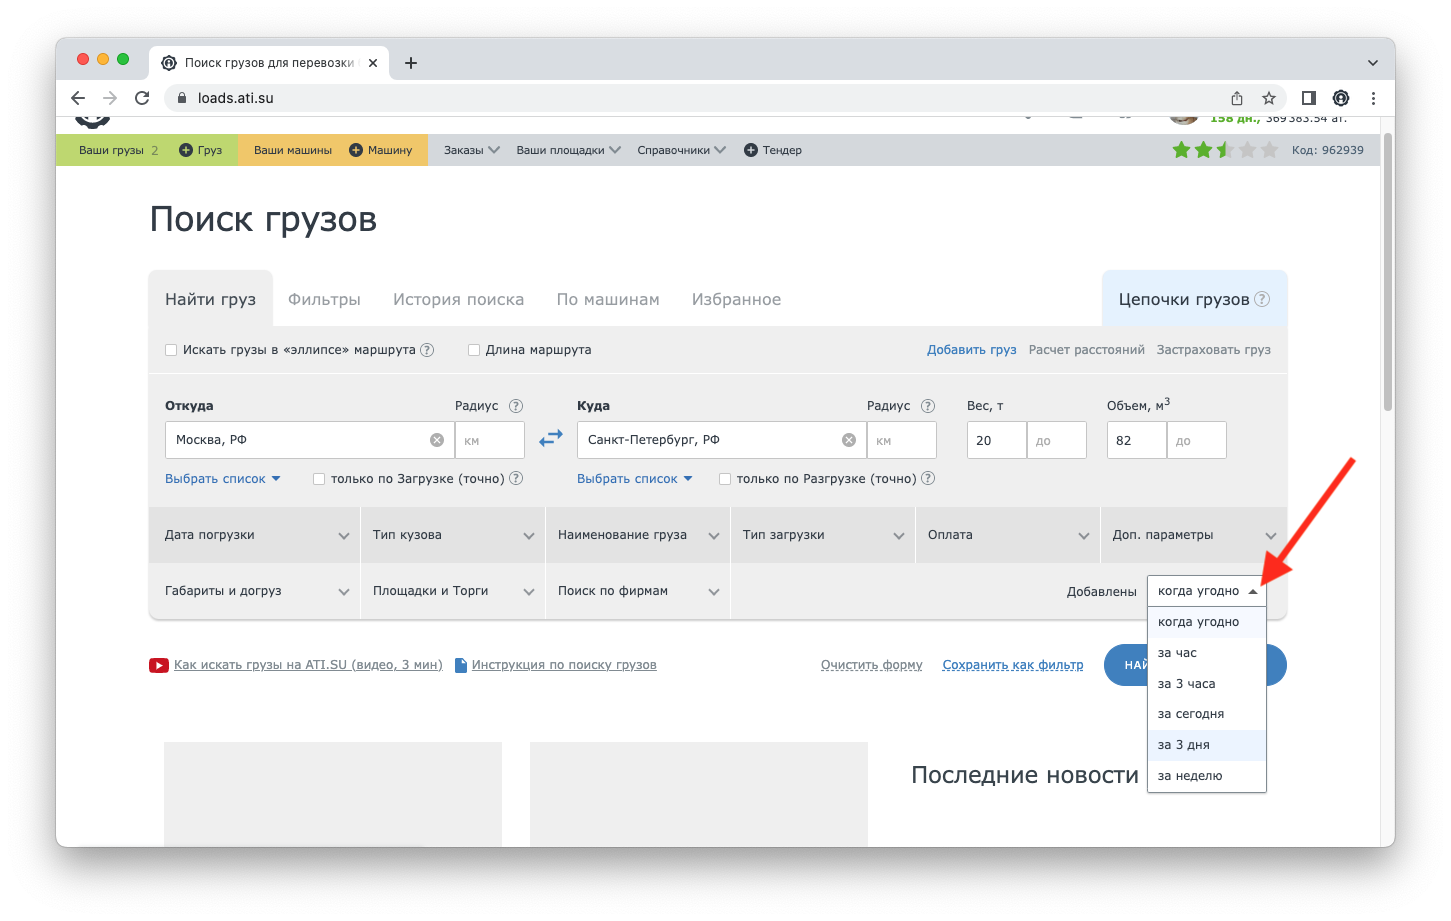Select за 3 дня option
The height and width of the screenshot is (921, 1451).
(1207, 745)
